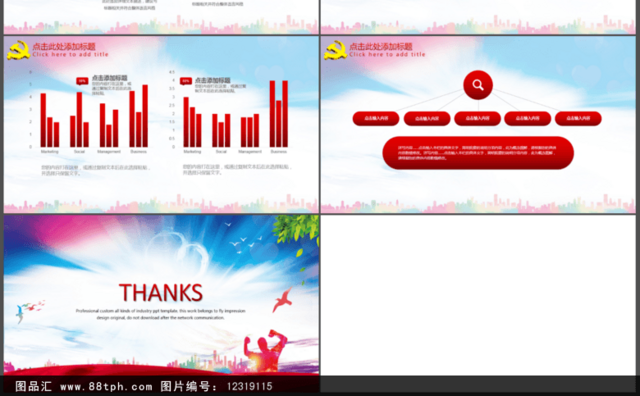Screen dimensions: 640x396
Task: Click the red percentage badge beside the first chart title
Action: coord(82,81)
